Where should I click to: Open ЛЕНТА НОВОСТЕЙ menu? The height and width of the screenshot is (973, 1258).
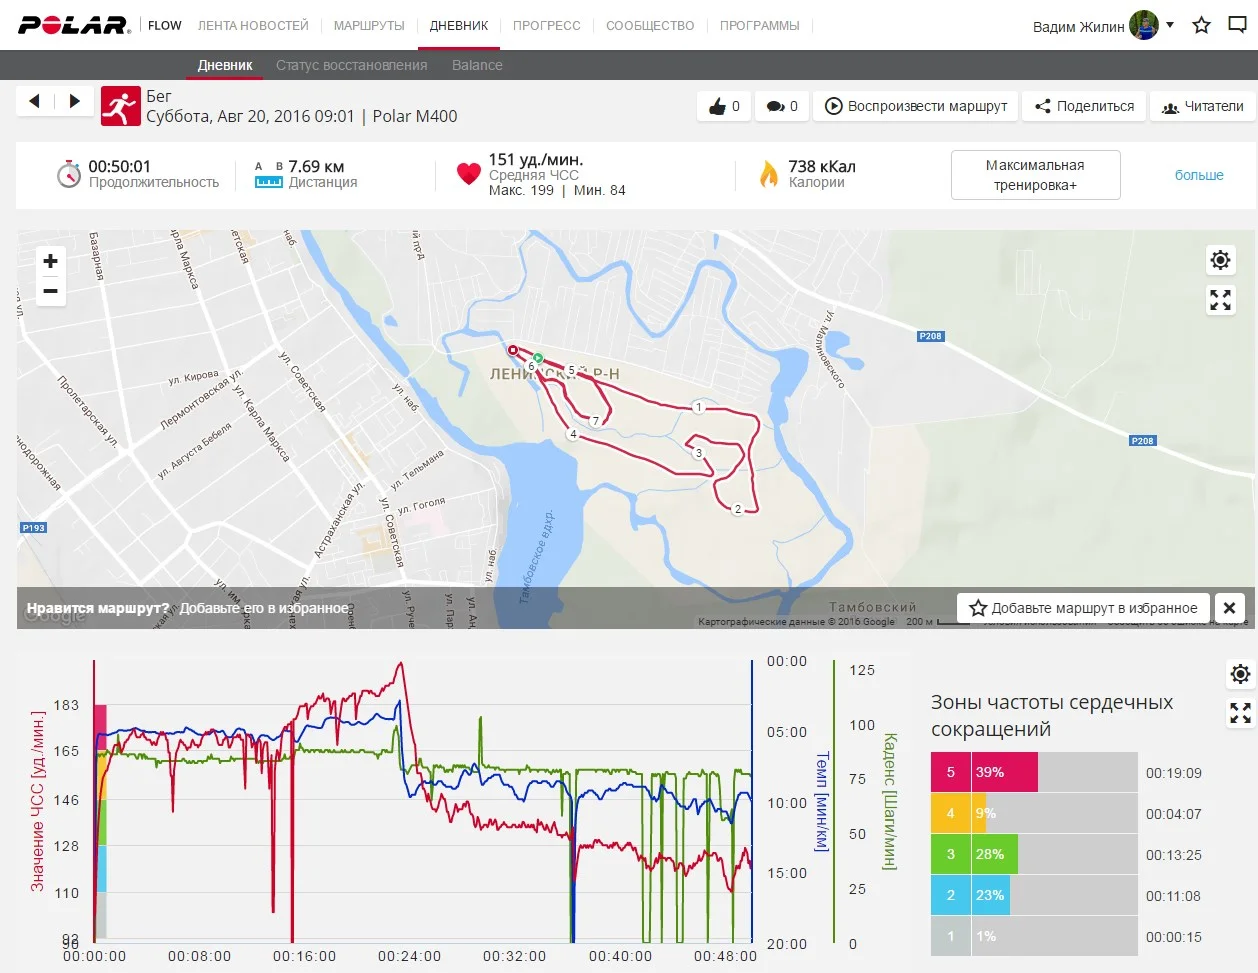pyautogui.click(x=253, y=25)
